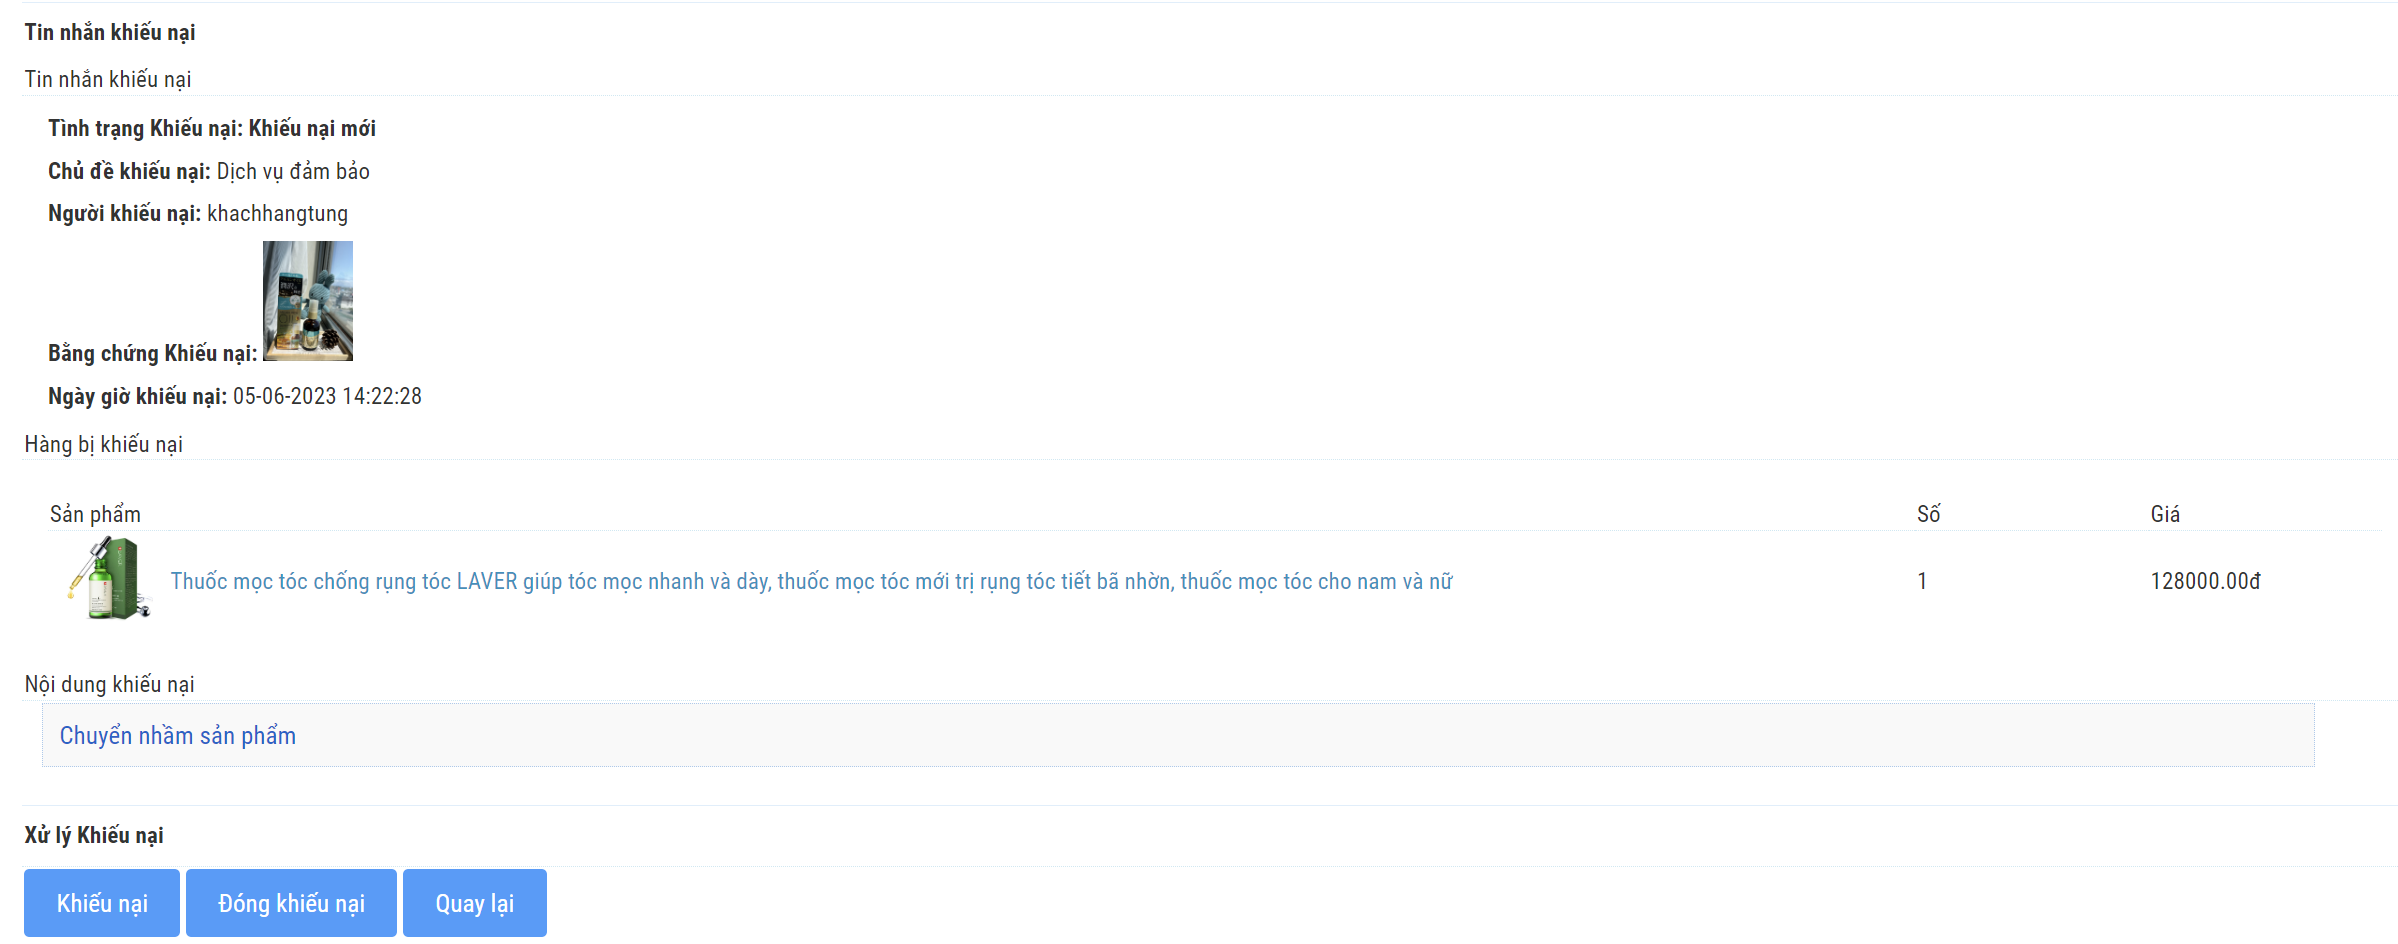Click the Đóng khiếu nại button

pos(291,903)
